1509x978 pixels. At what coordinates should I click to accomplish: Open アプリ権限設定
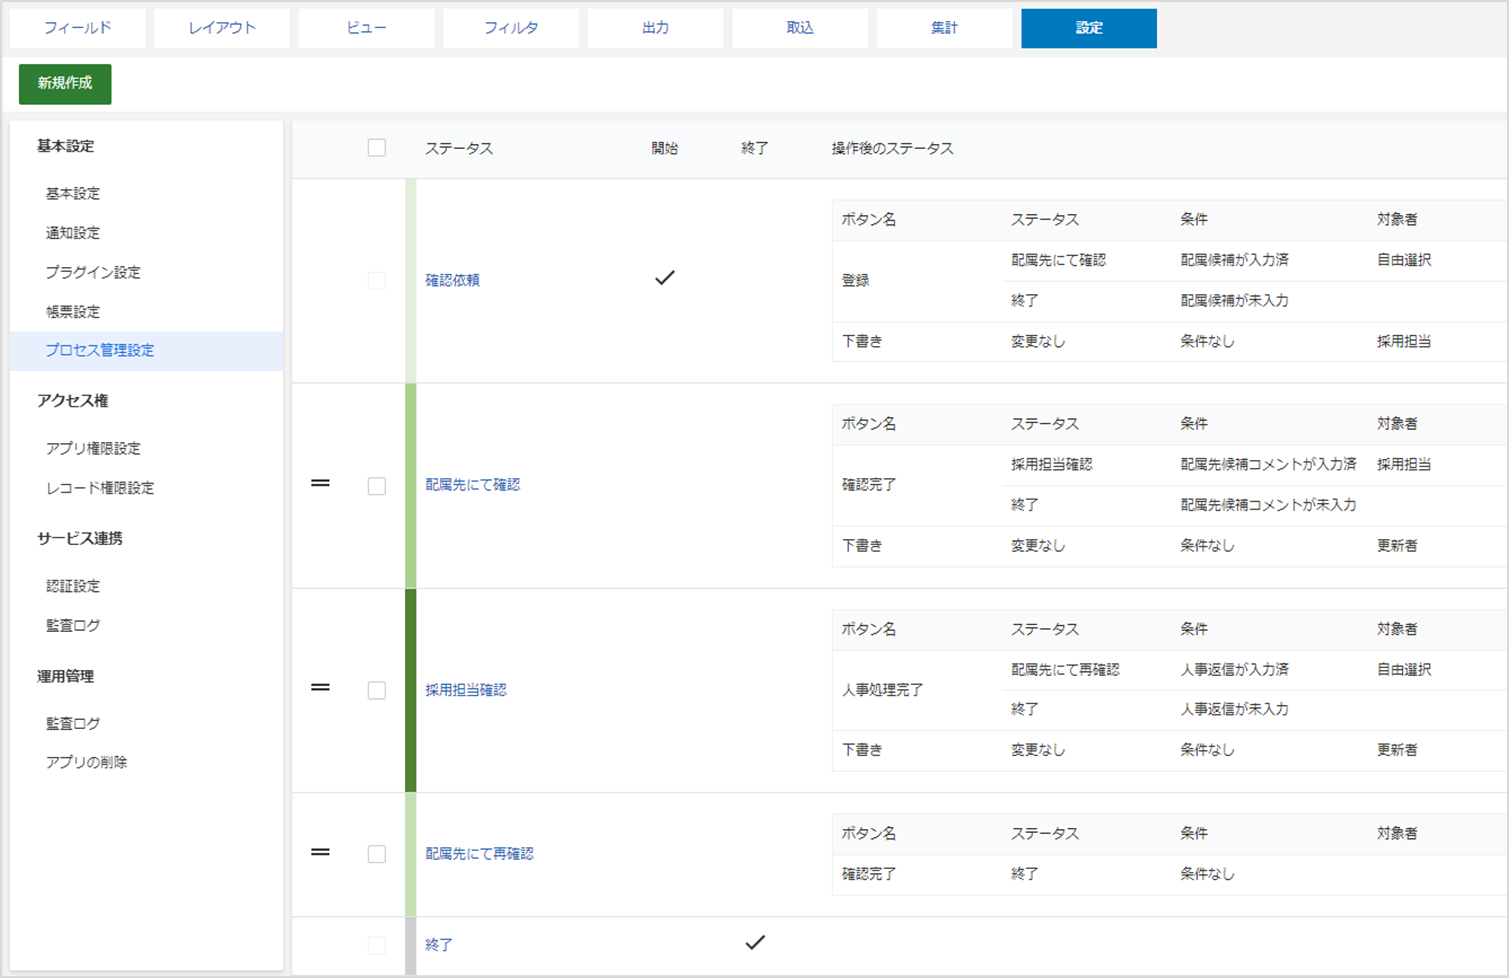[x=93, y=449]
